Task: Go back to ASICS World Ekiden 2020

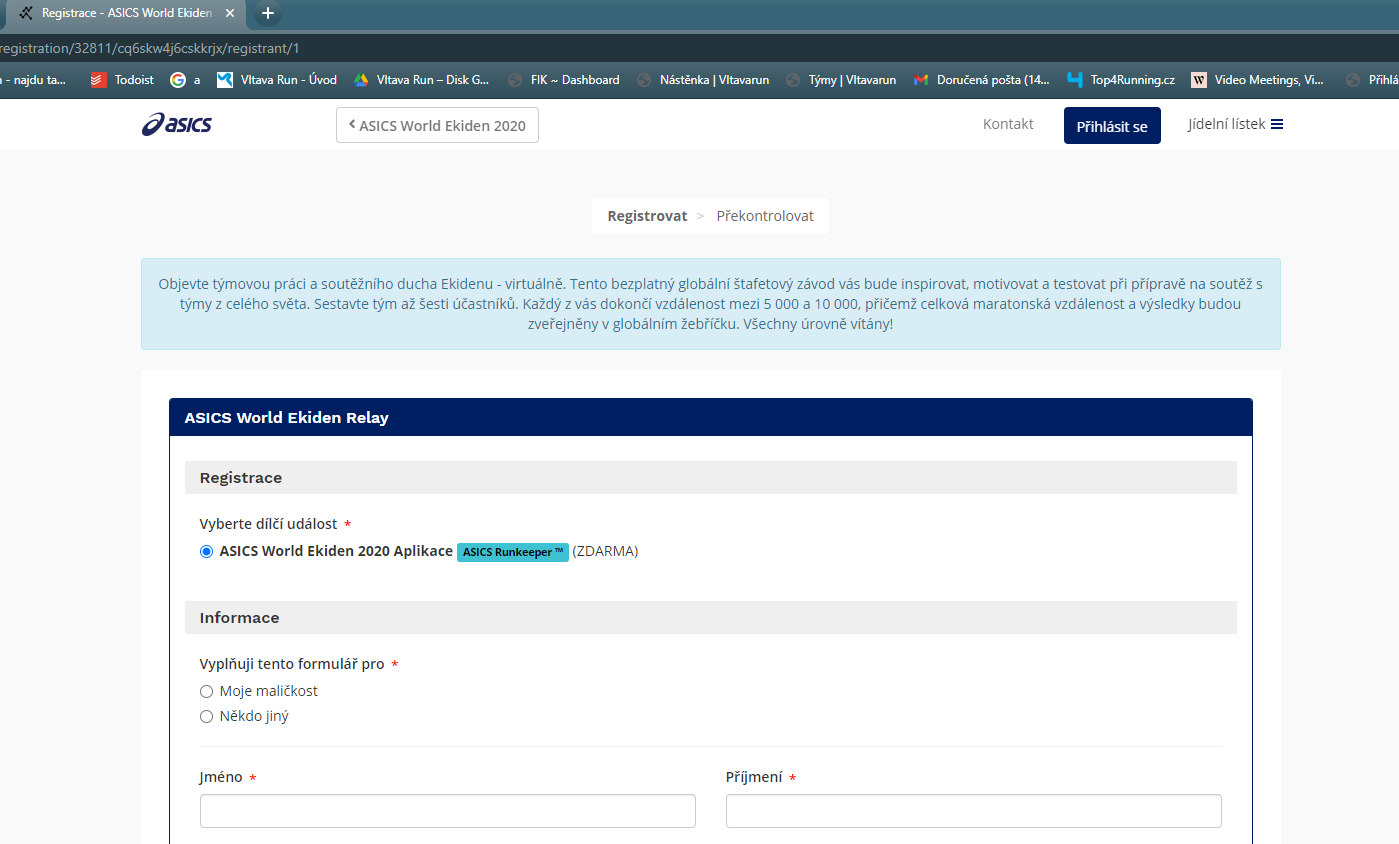Action: (x=437, y=125)
